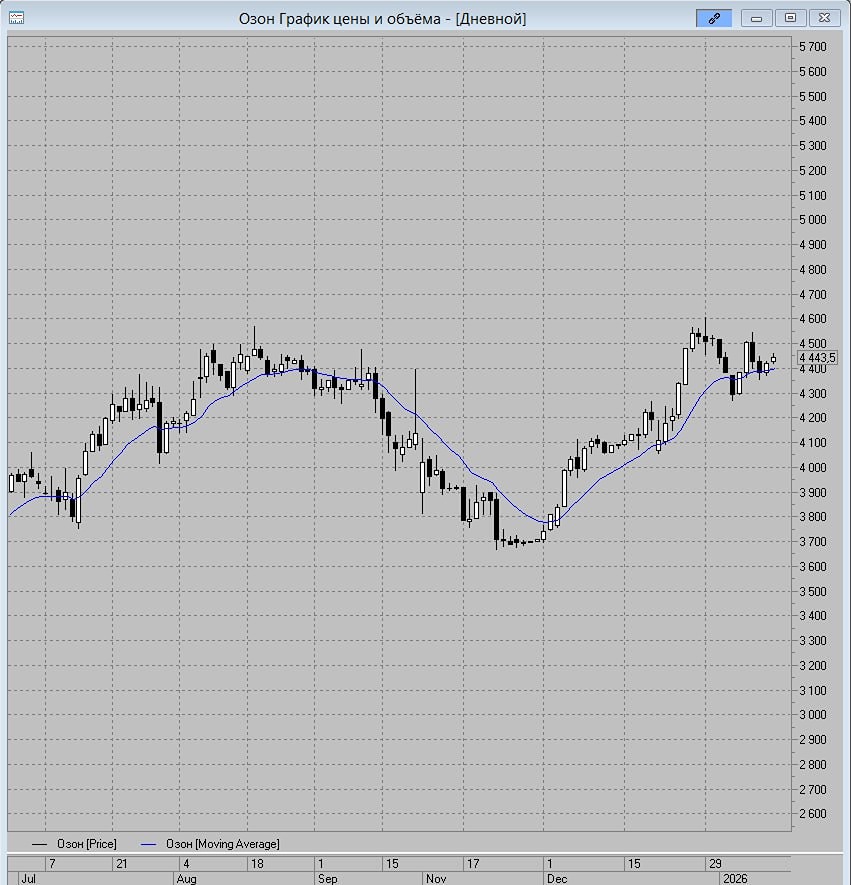Click the 3 000 price axis label
851x885 pixels.
pyautogui.click(x=813, y=715)
